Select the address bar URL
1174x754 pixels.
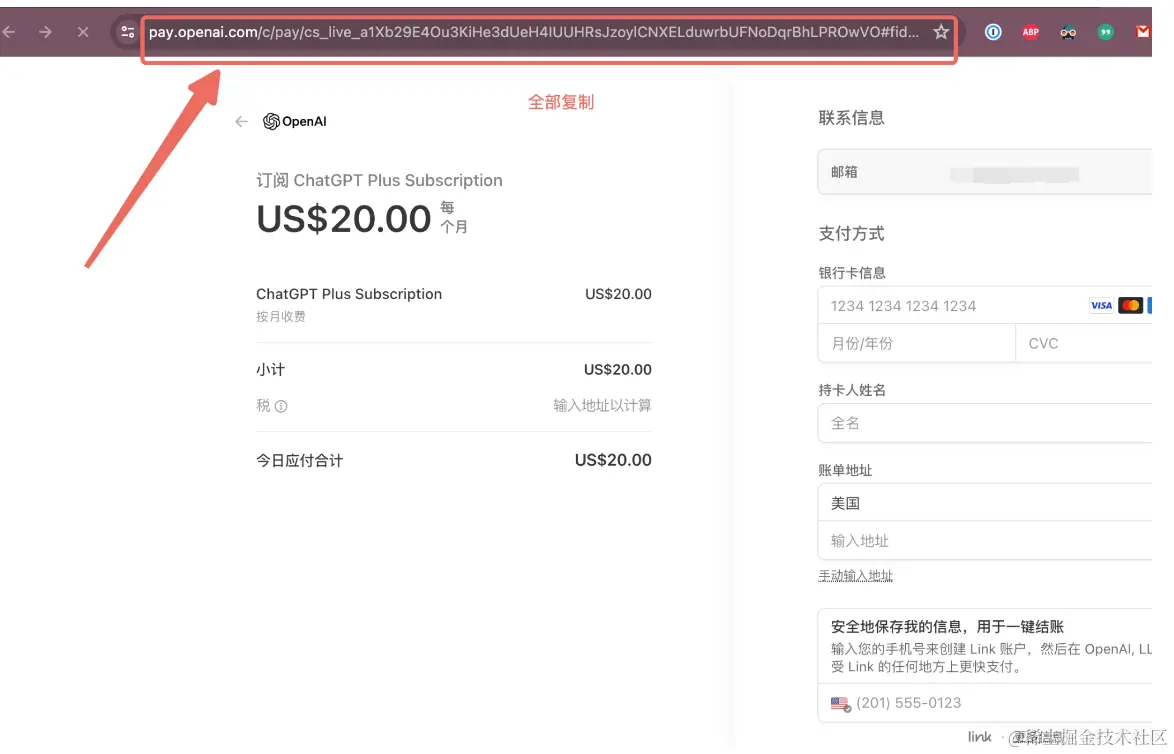point(534,32)
